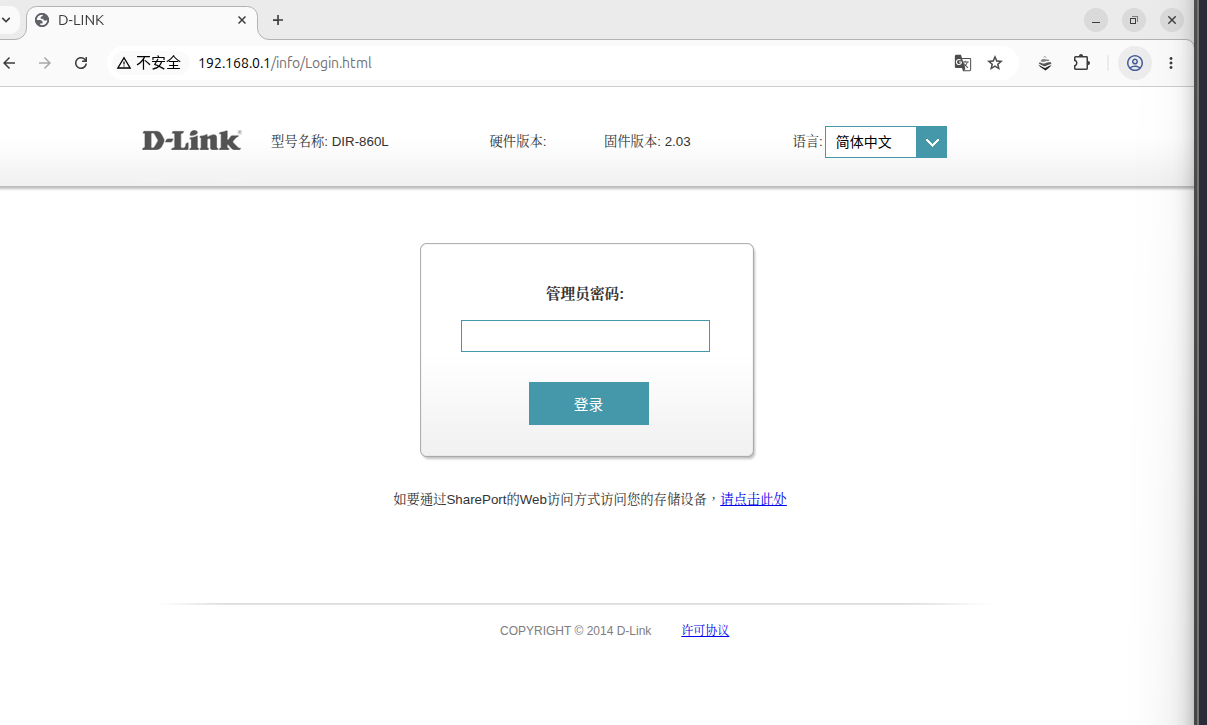Open the 简体中文 language dropdown
The height and width of the screenshot is (725, 1207).
click(x=885, y=142)
